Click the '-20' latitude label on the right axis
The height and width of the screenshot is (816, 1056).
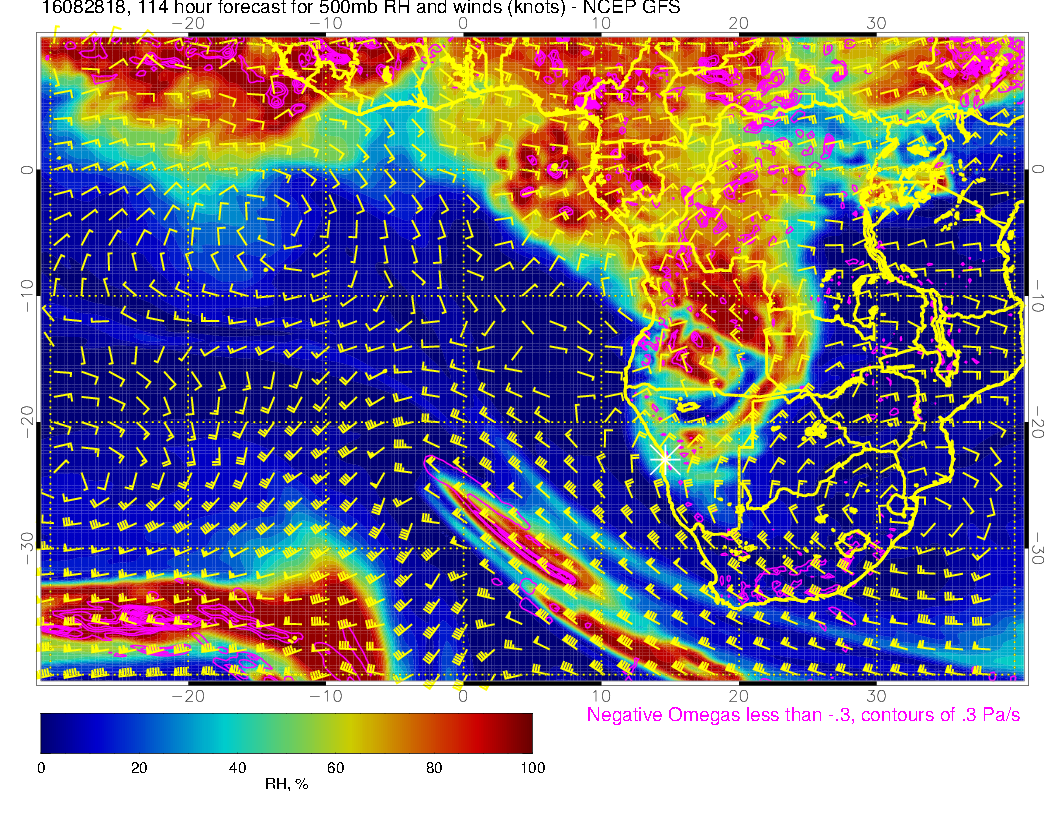[1040, 422]
